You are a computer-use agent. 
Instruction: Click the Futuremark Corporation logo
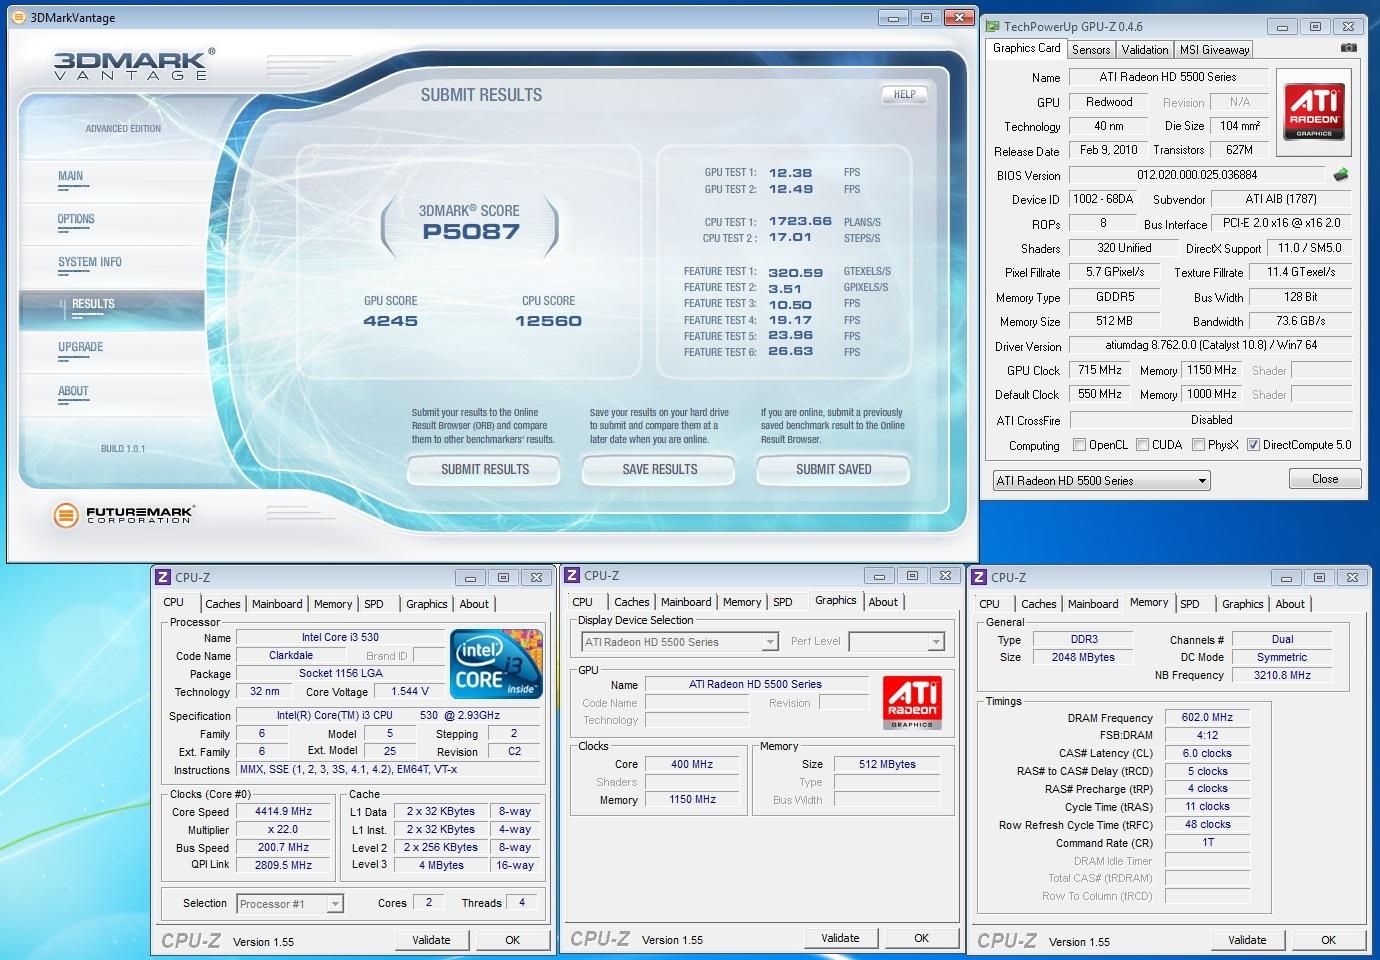pos(123,515)
